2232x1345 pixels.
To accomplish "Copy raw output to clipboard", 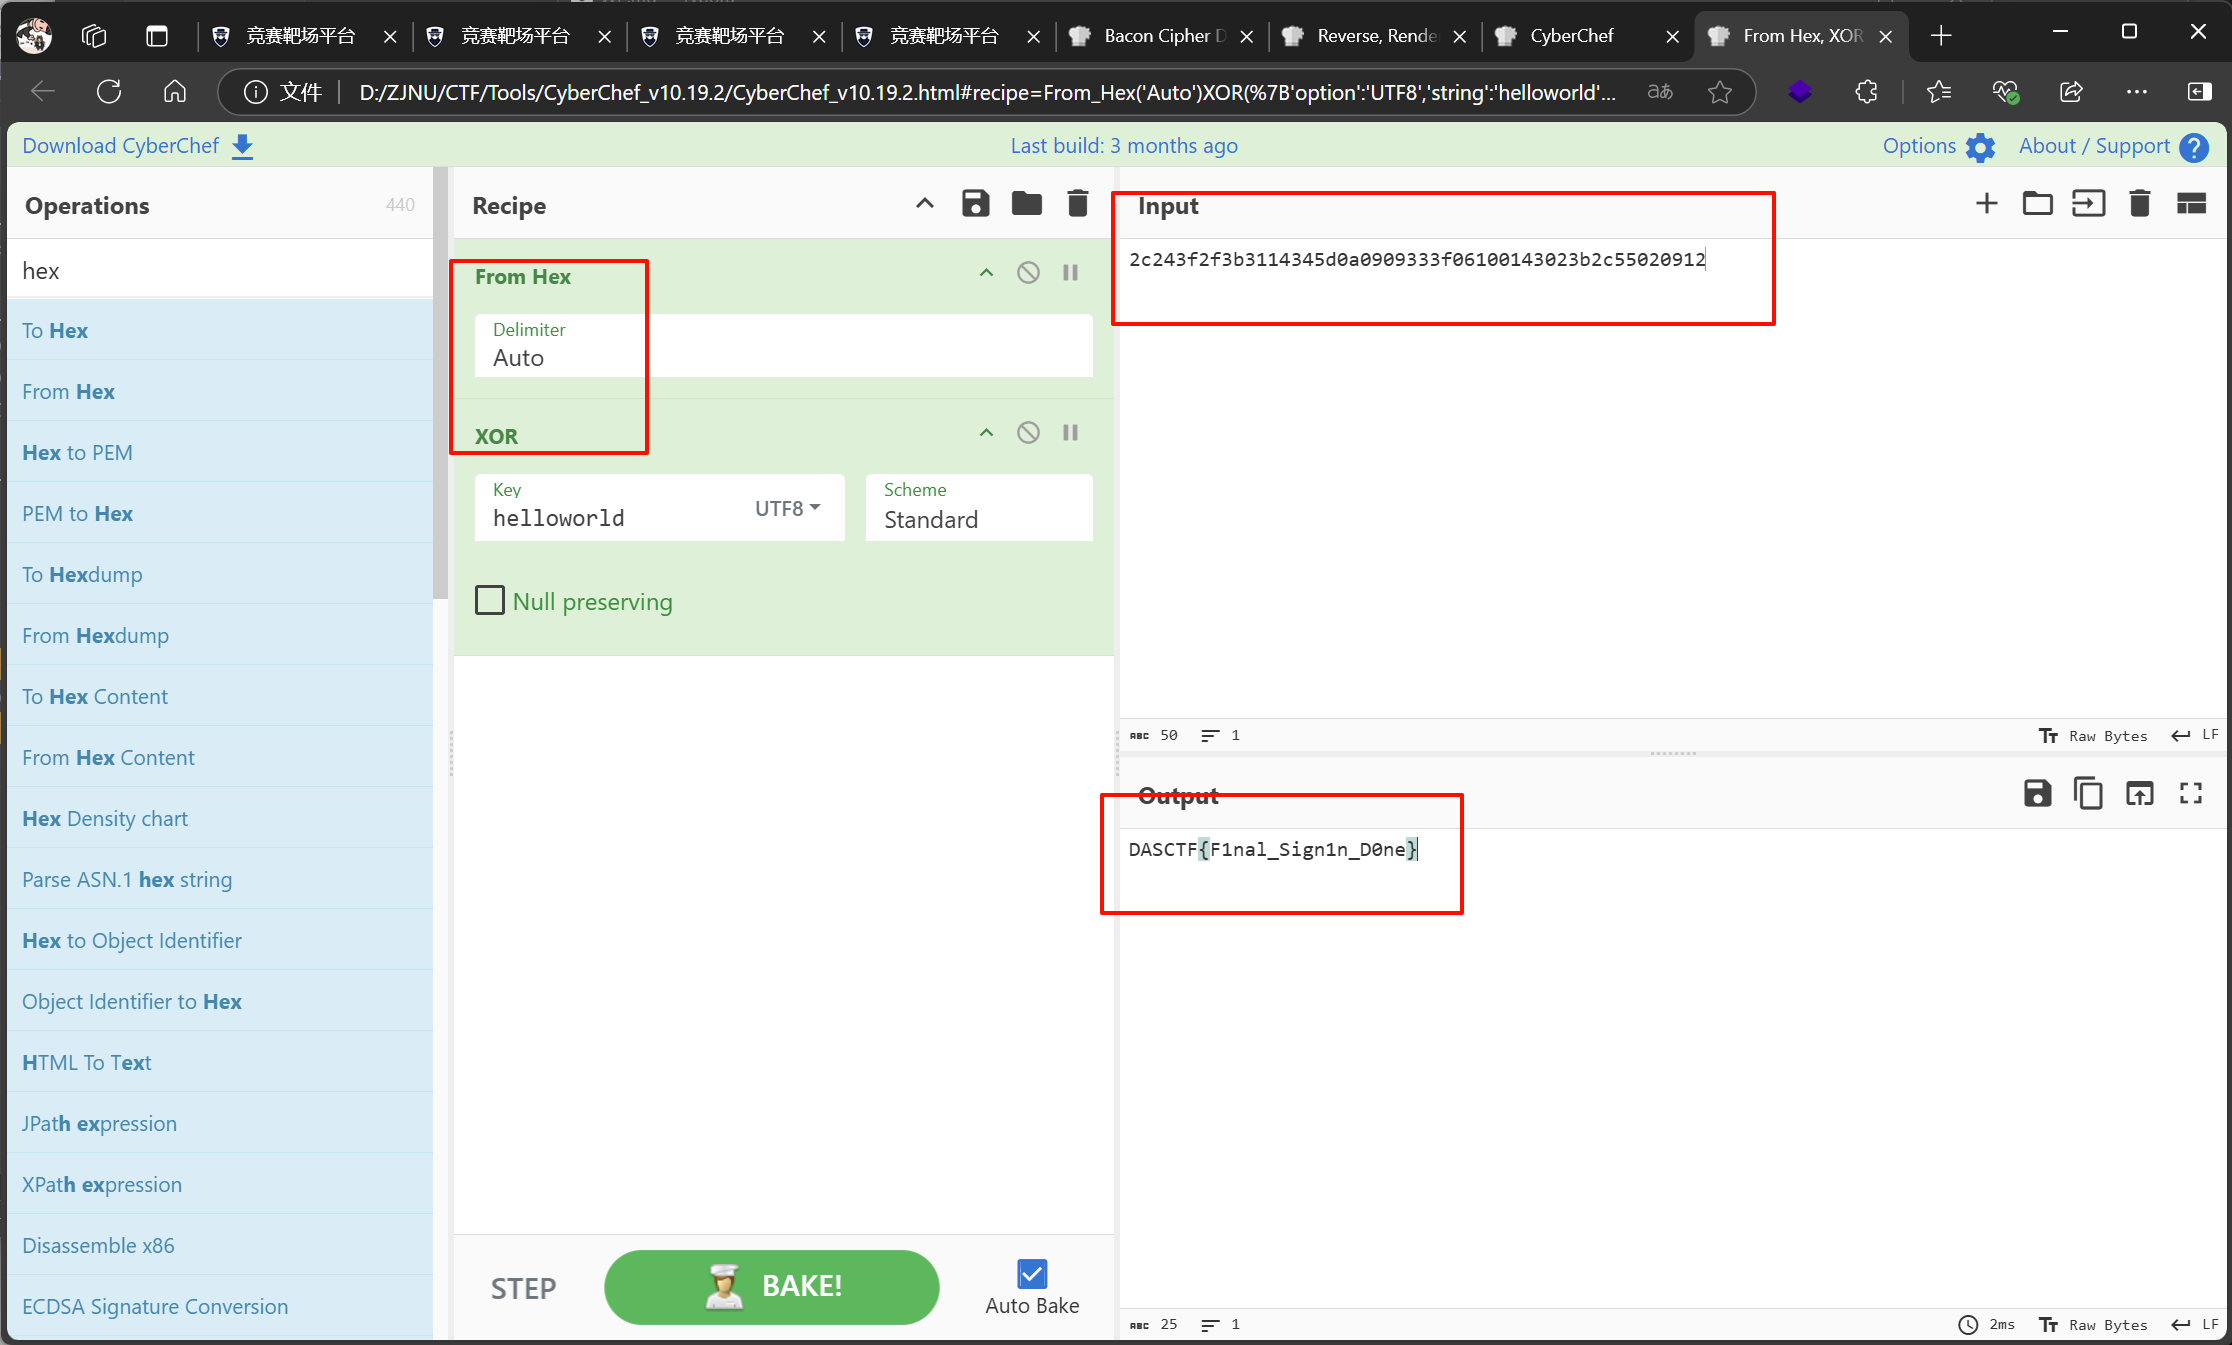I will pos(2088,794).
